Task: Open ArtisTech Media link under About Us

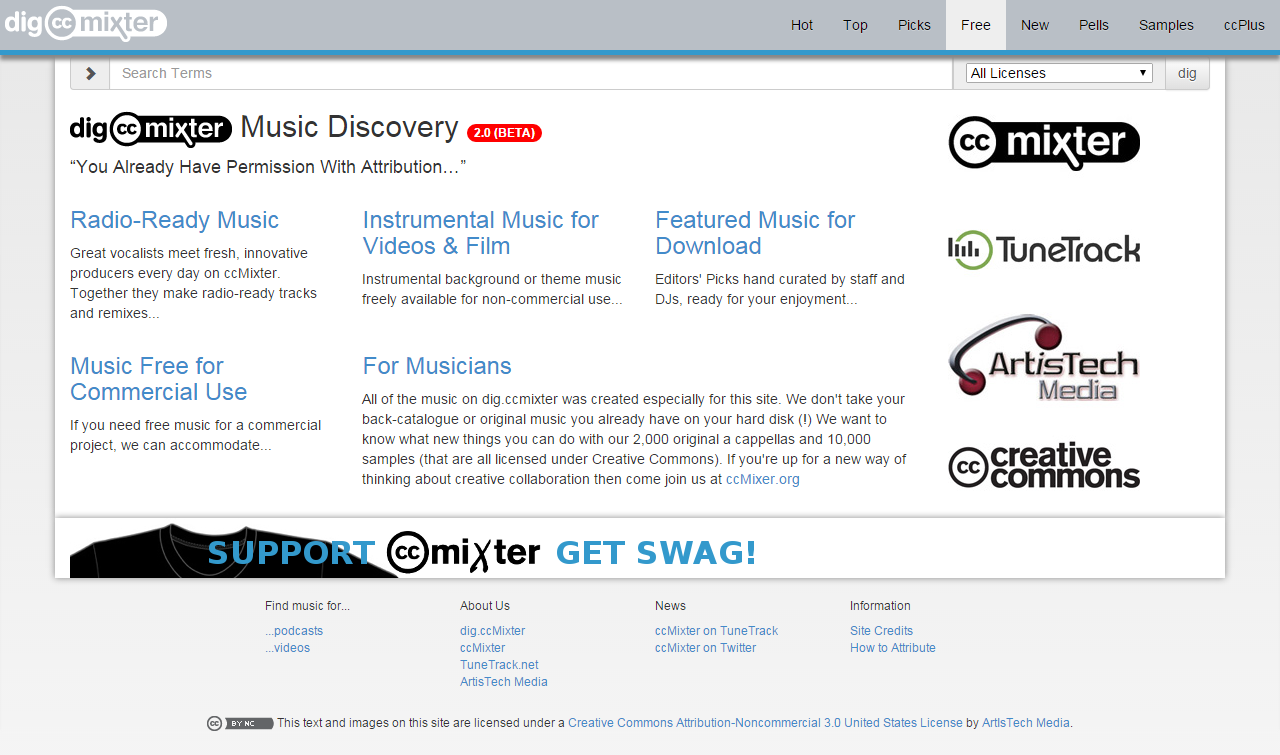Action: point(503,682)
